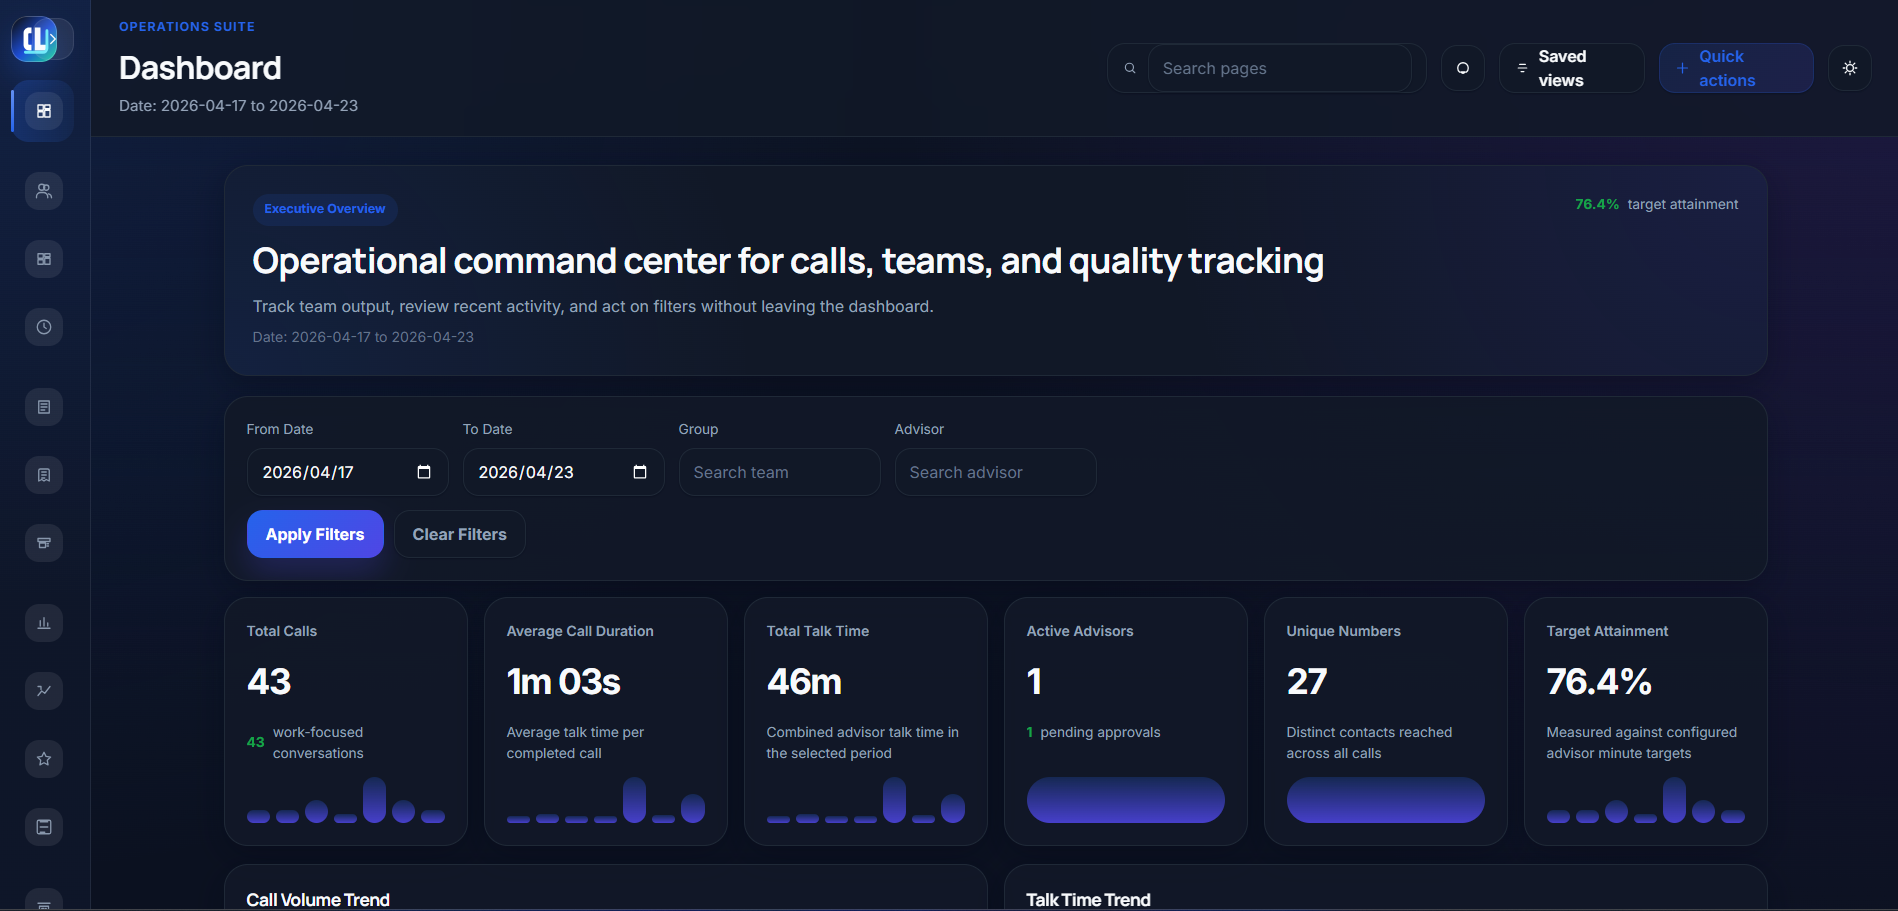The image size is (1898, 911).
Task: Click the round refresh icon button in header
Action: click(1463, 68)
